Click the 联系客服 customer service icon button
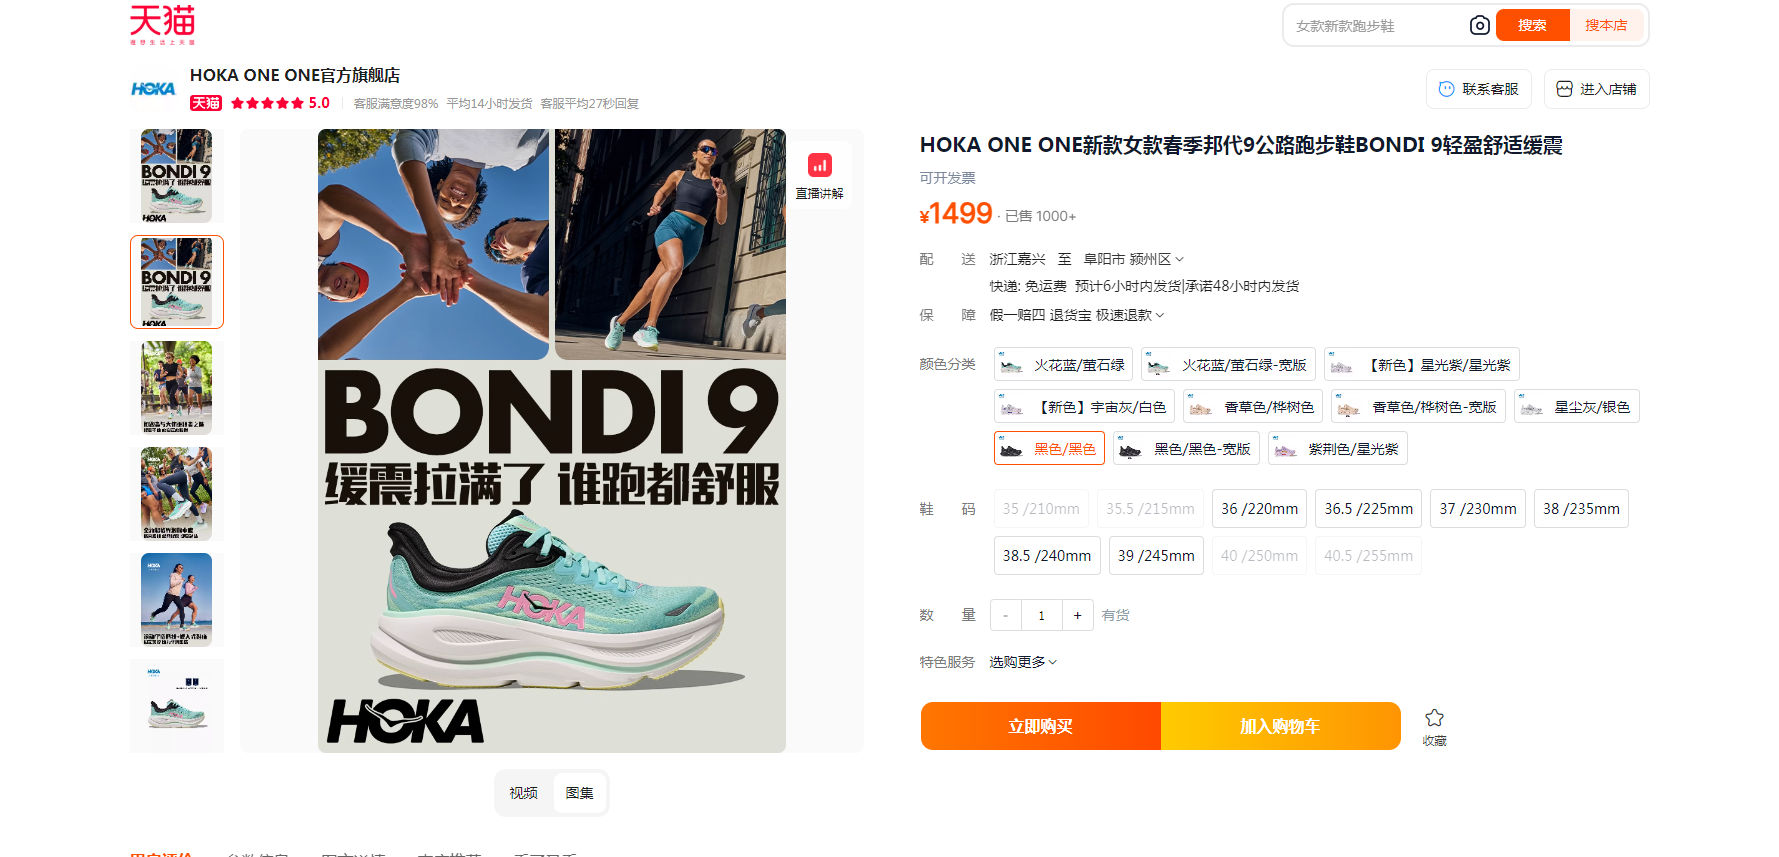1779x857 pixels. pyautogui.click(x=1479, y=89)
